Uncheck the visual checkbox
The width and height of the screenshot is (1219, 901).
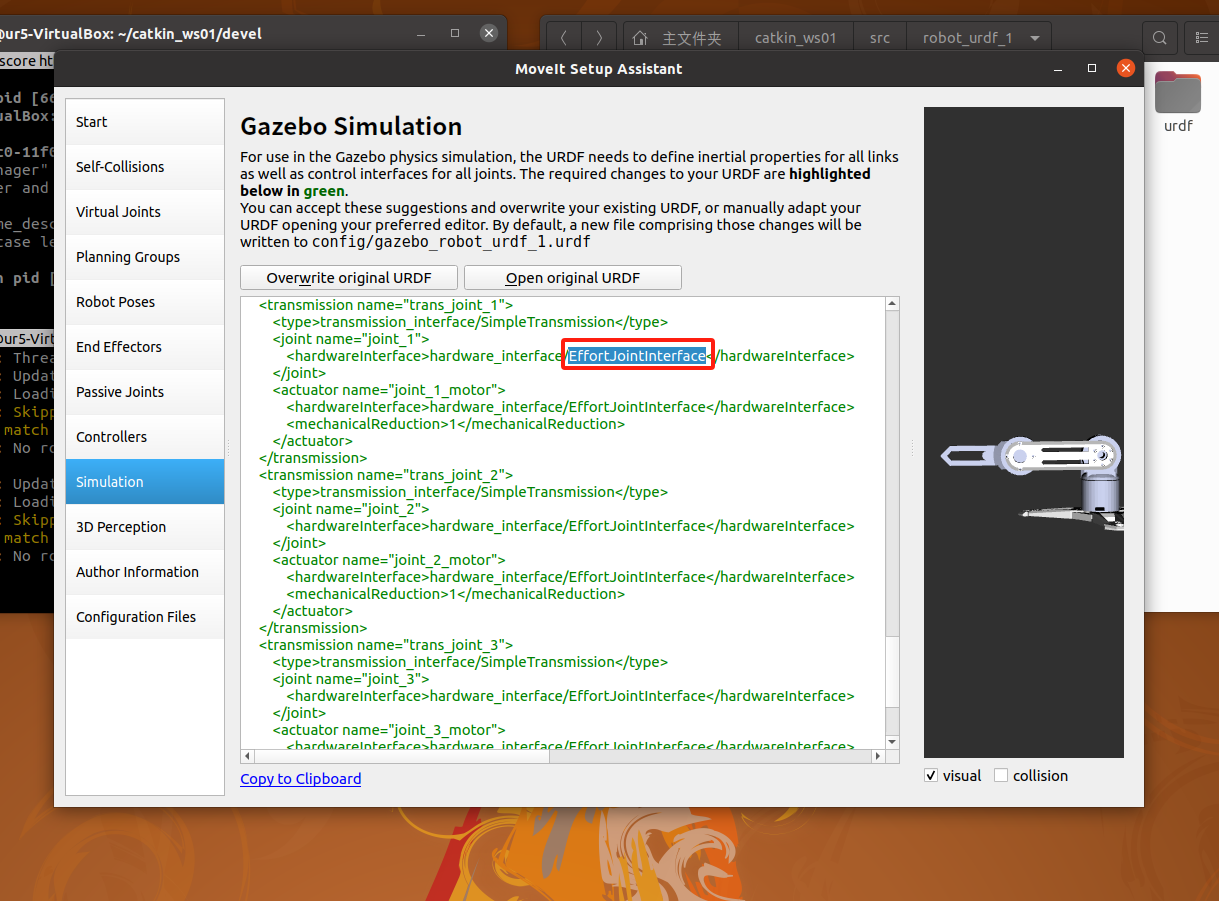pos(931,776)
